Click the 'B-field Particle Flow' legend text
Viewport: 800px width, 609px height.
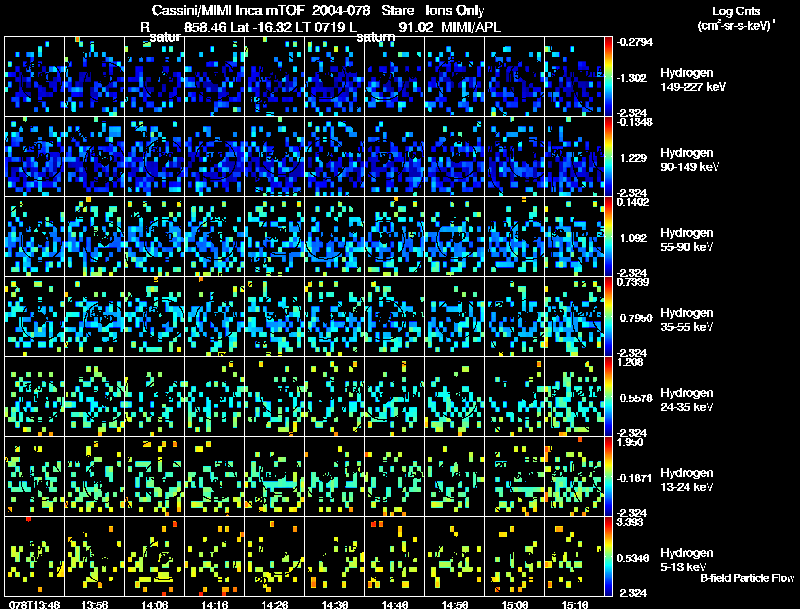point(747,578)
